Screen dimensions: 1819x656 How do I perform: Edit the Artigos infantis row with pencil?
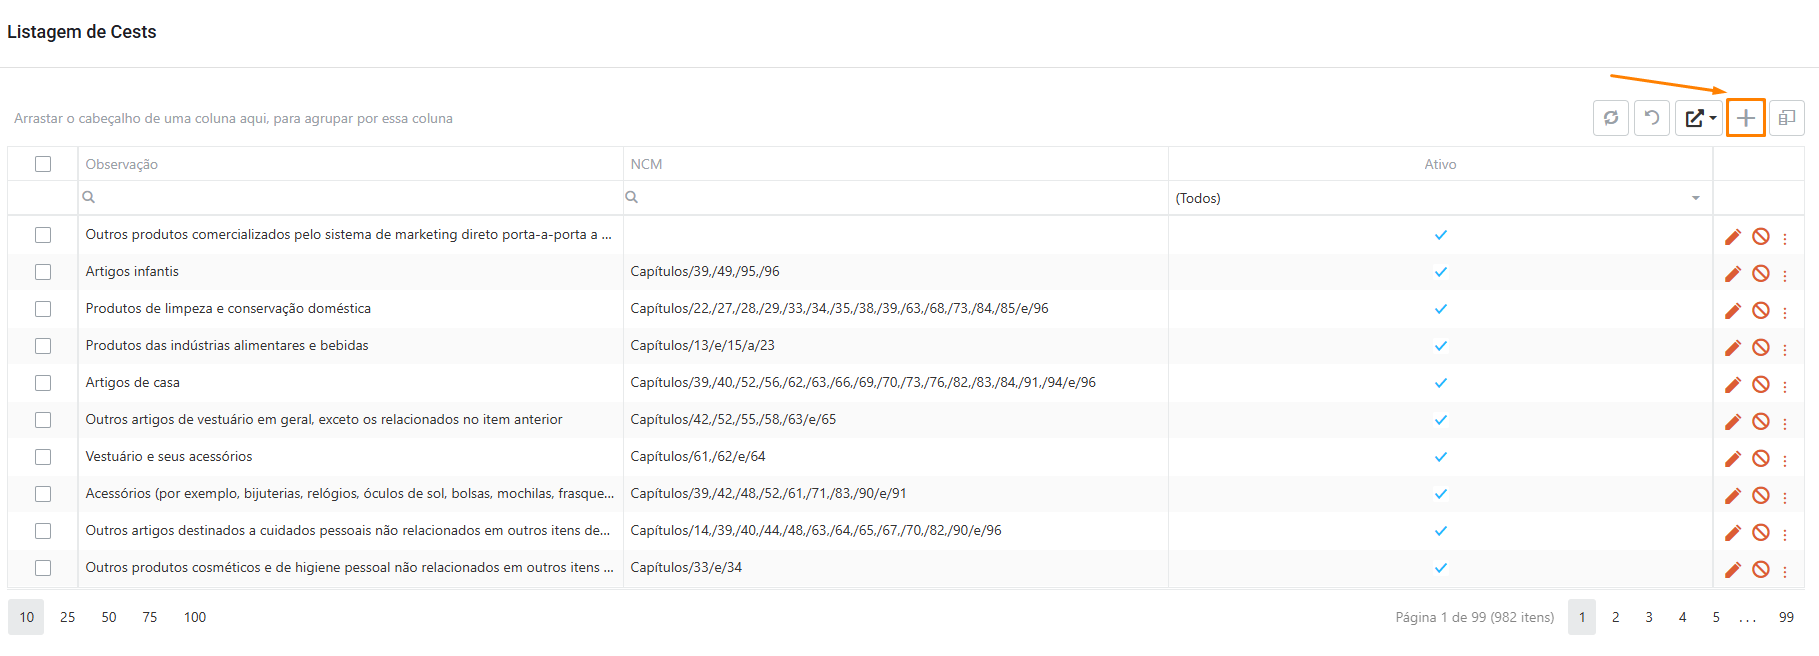click(x=1732, y=273)
